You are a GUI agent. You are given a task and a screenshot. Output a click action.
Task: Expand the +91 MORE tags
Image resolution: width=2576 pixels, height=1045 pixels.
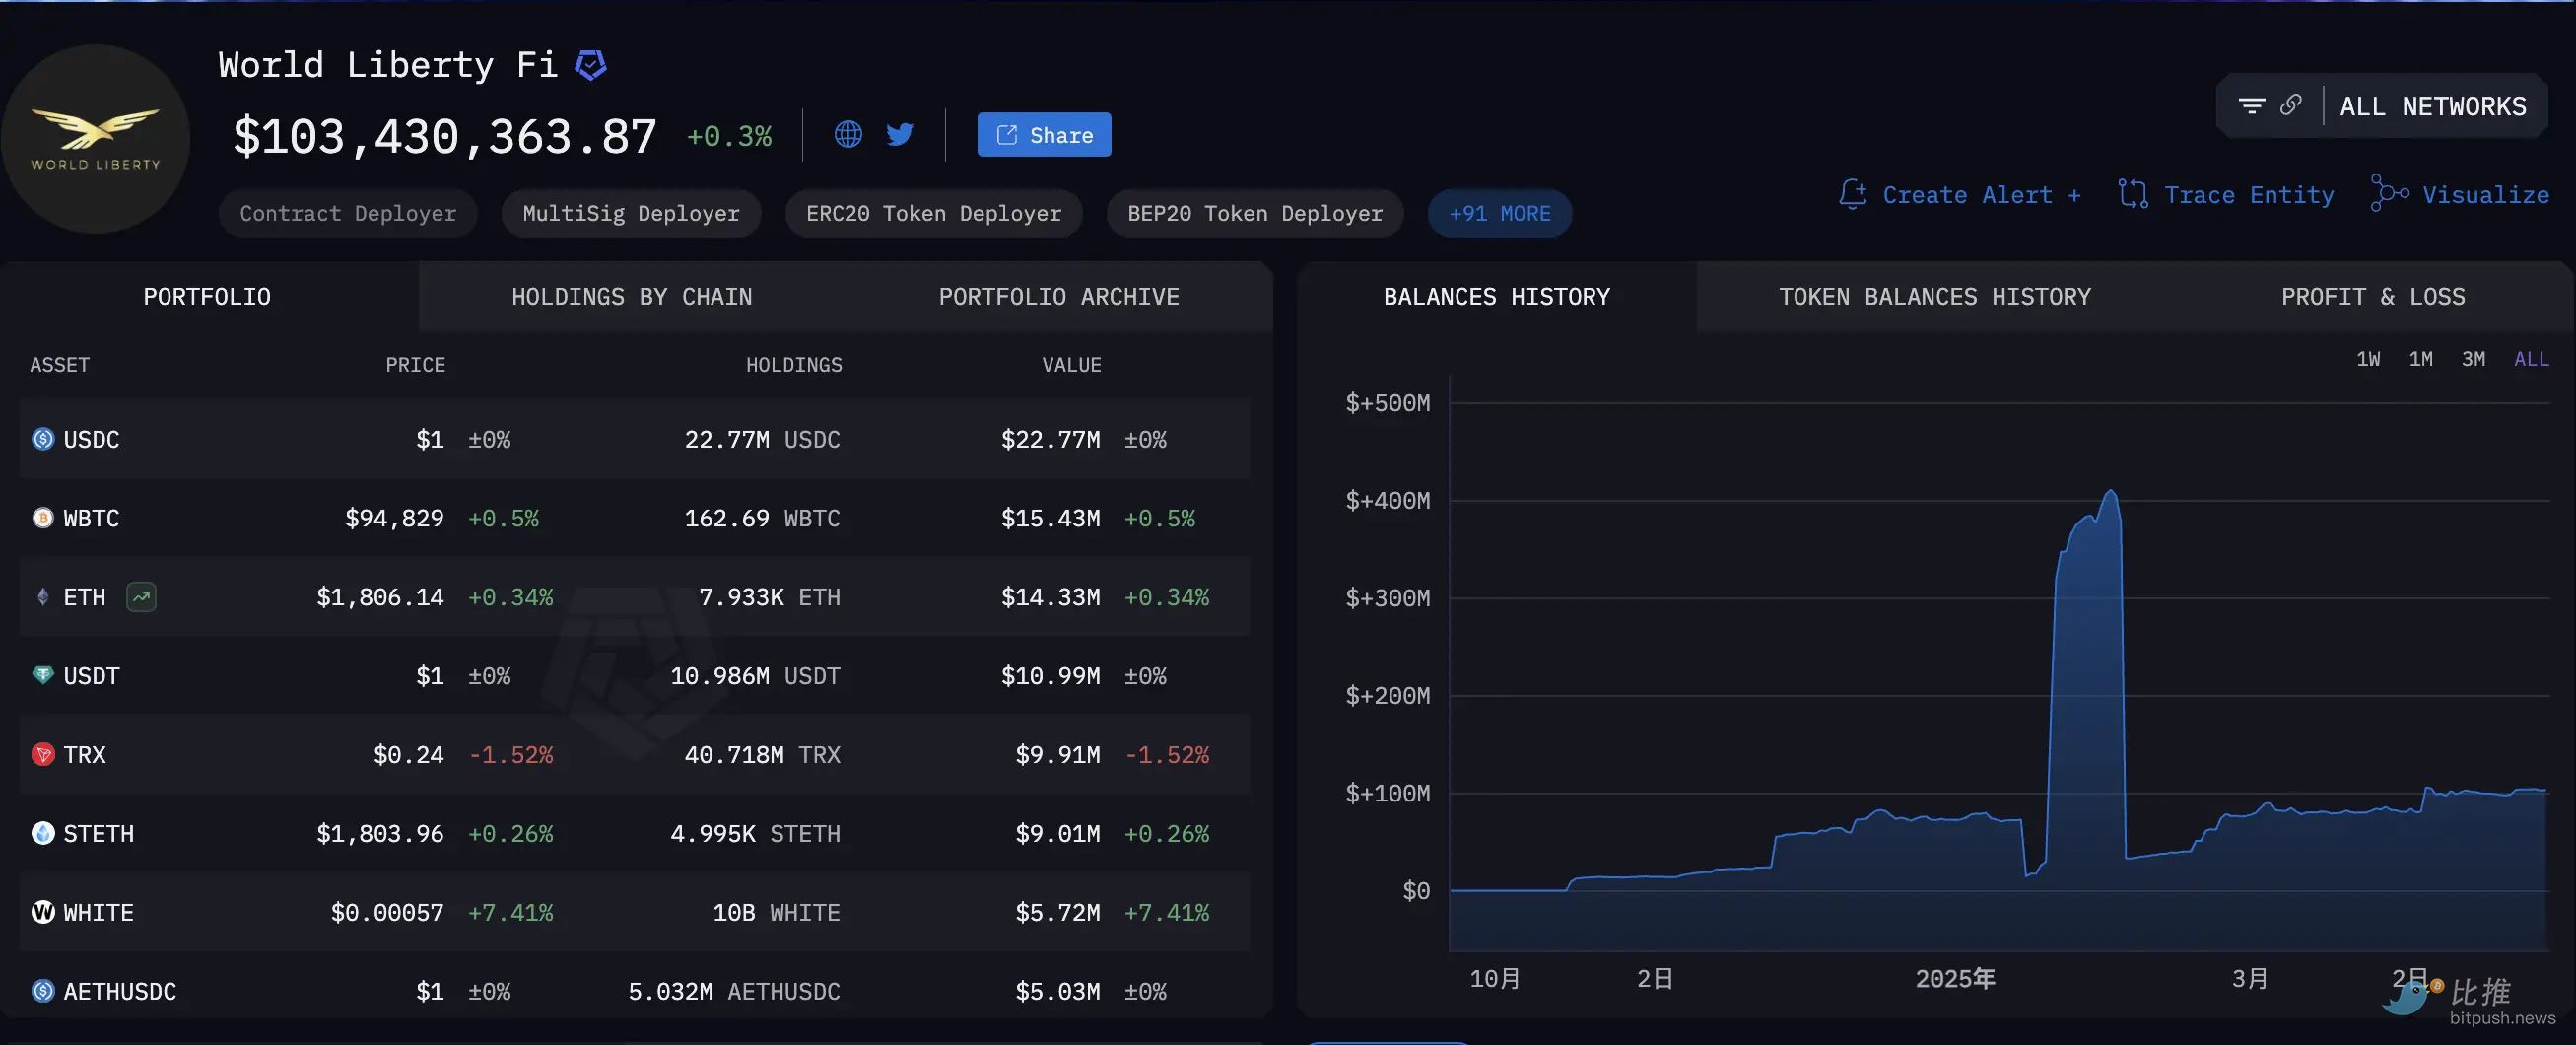[1499, 214]
